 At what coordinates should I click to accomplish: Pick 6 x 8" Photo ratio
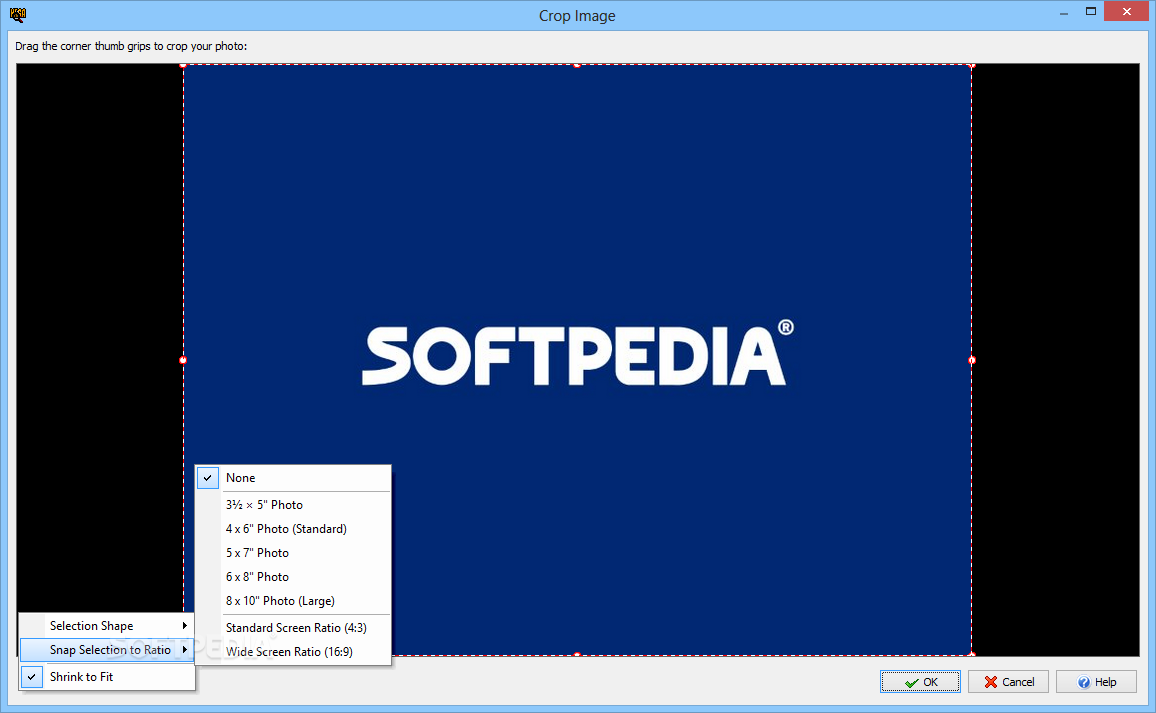(x=293, y=577)
